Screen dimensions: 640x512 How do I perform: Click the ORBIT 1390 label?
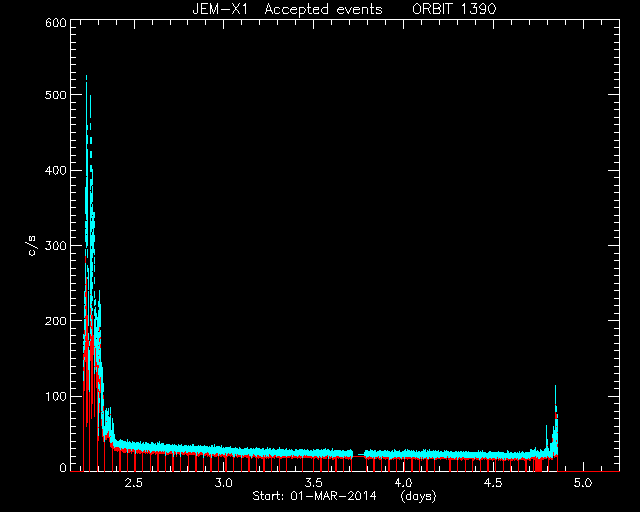[454, 9]
